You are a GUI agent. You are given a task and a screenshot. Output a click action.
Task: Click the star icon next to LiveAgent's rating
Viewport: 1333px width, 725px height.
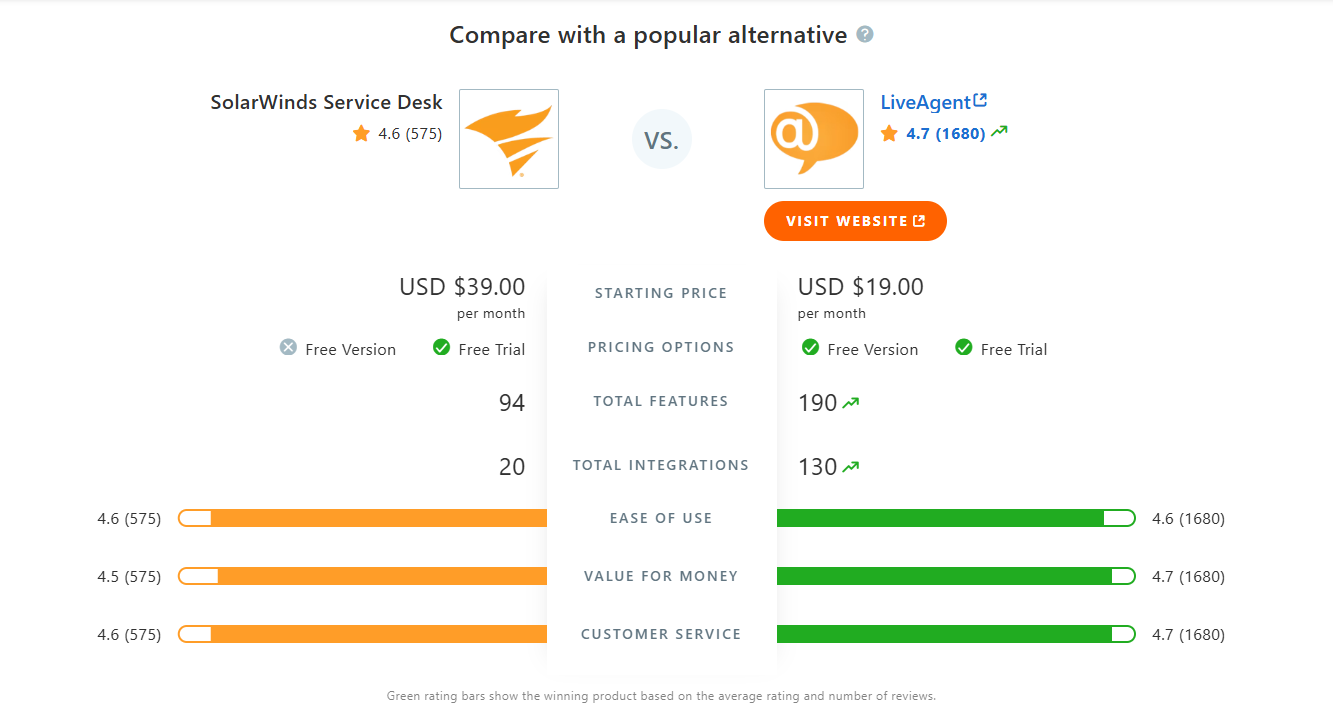coord(889,133)
